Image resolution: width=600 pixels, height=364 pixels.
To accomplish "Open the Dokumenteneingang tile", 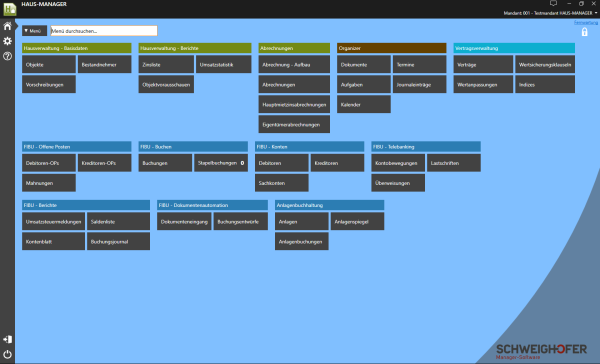I will [x=184, y=221].
